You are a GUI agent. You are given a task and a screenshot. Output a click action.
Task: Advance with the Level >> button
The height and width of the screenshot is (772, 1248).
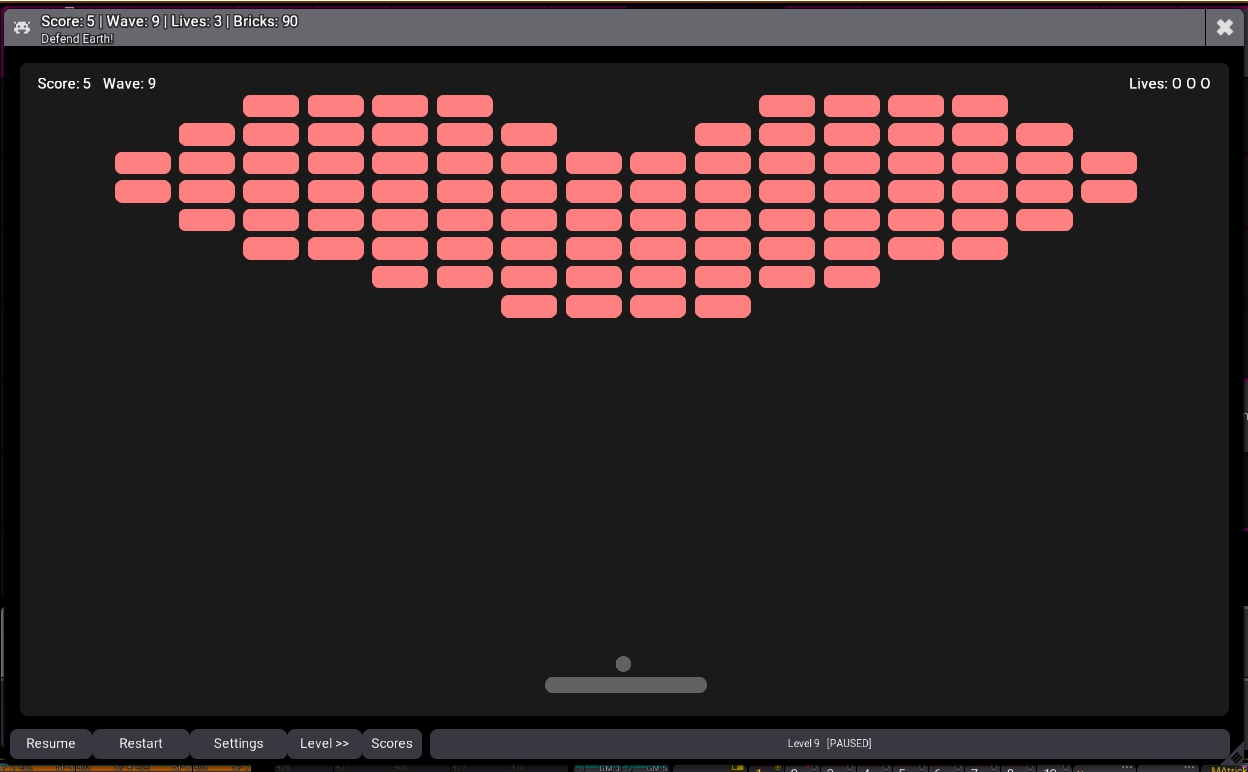(x=324, y=743)
